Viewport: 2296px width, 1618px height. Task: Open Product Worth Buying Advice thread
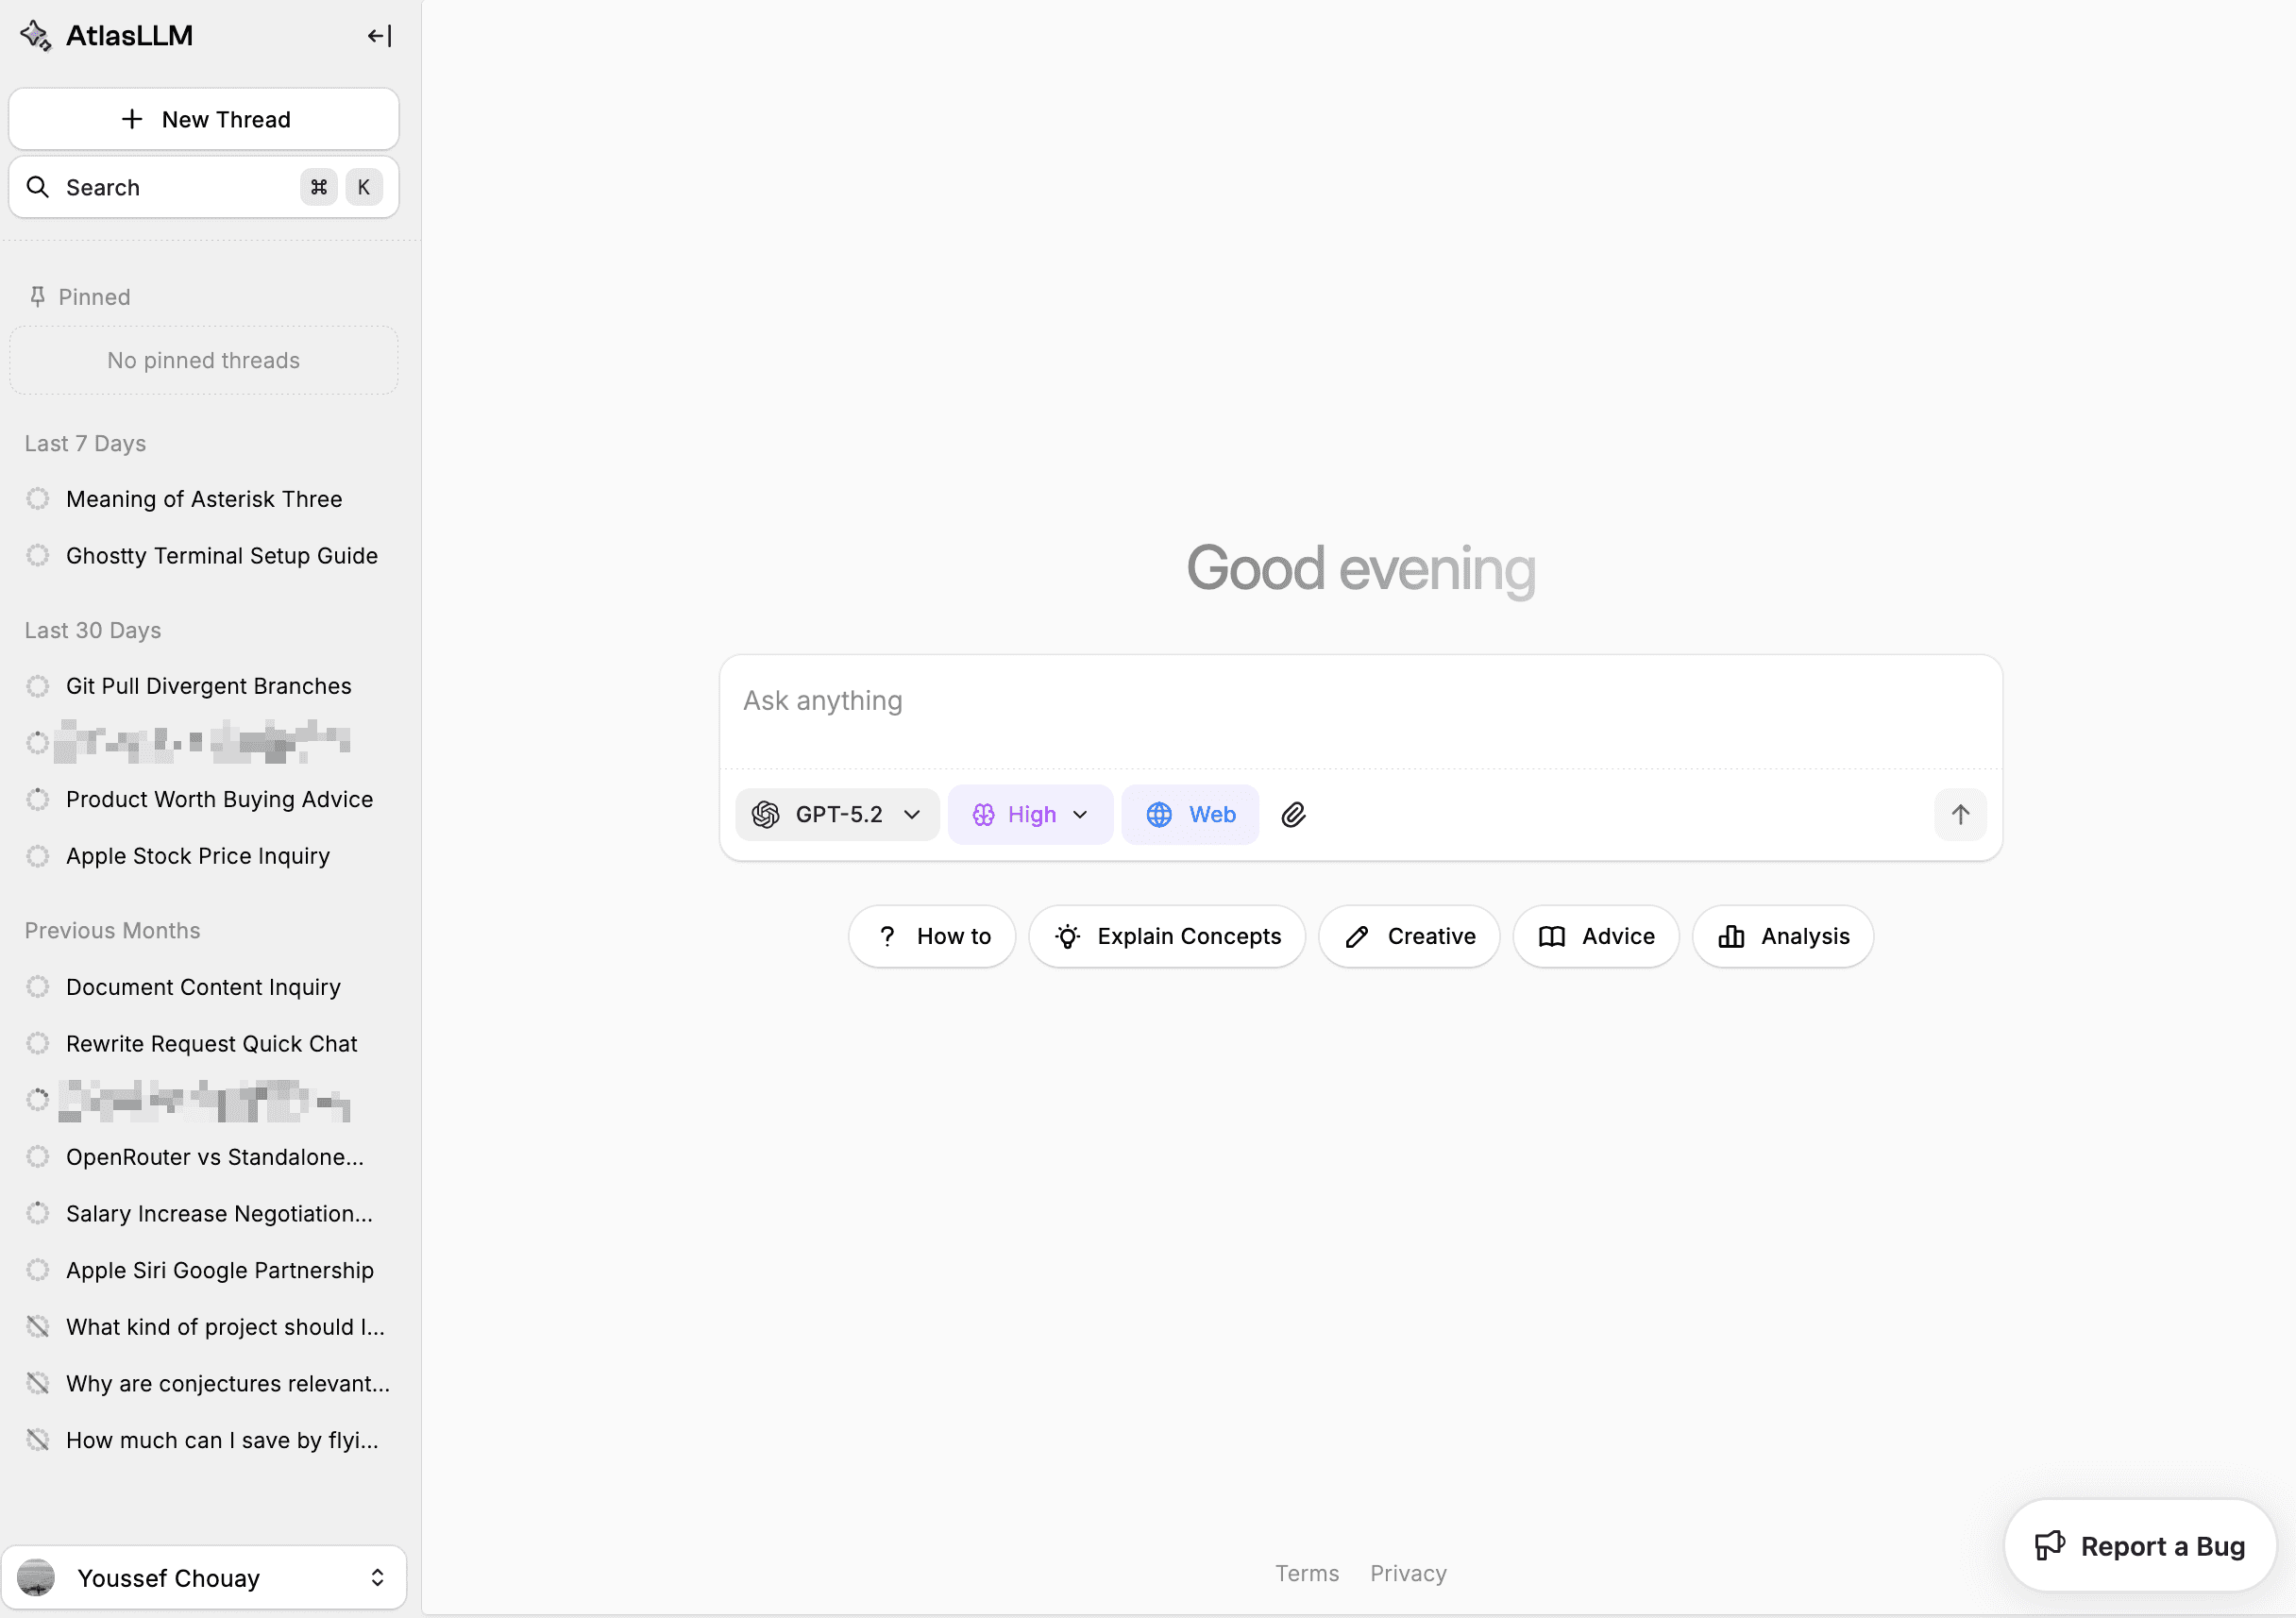click(x=204, y=799)
